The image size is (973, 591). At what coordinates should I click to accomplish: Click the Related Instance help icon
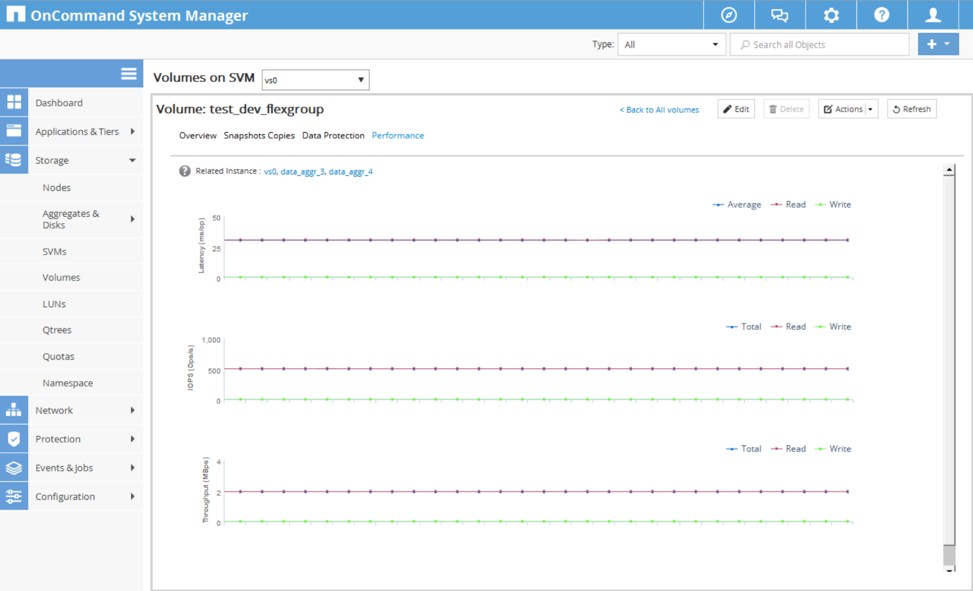point(184,171)
